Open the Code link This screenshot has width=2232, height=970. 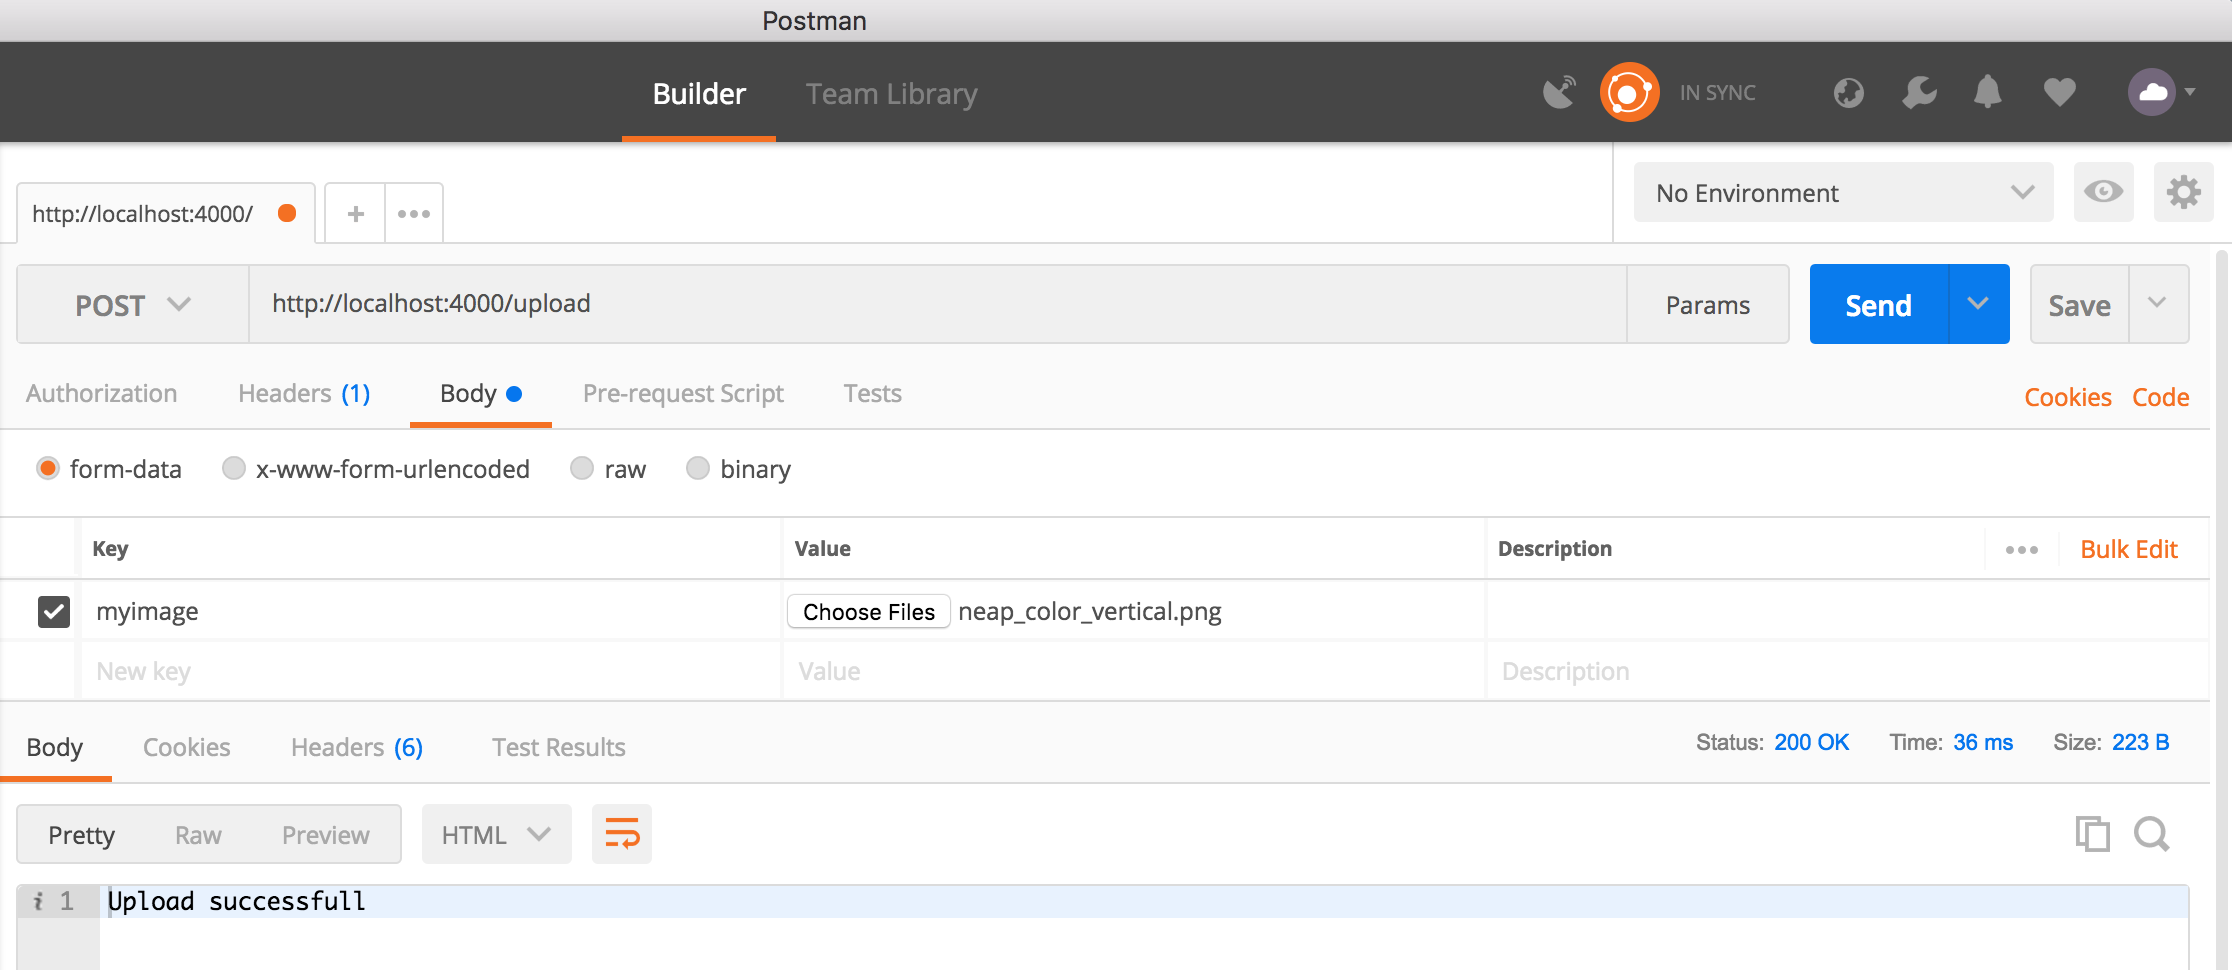[2160, 397]
